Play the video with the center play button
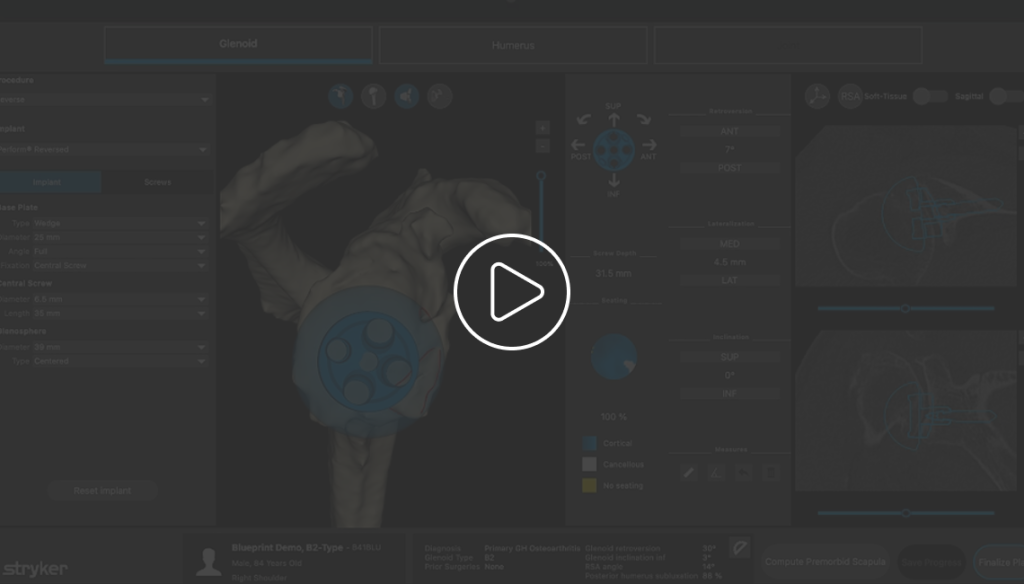 coord(511,291)
